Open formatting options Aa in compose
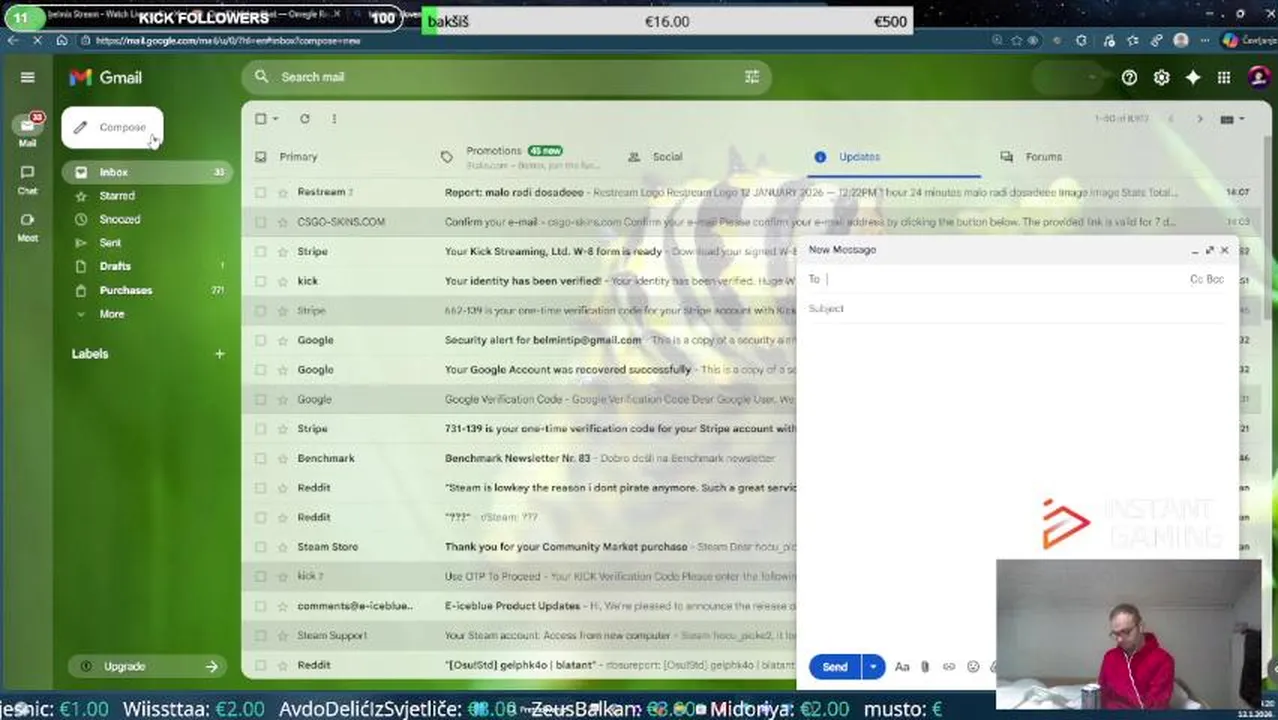1278x720 pixels. pos(902,666)
